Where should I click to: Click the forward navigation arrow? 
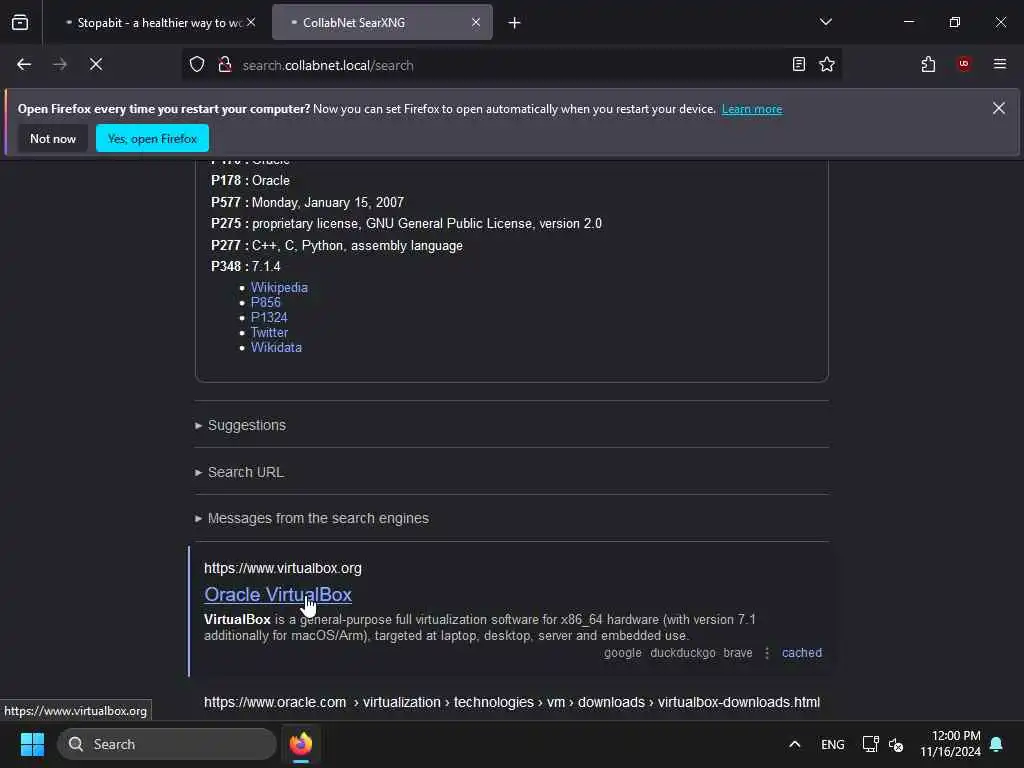tap(60, 65)
